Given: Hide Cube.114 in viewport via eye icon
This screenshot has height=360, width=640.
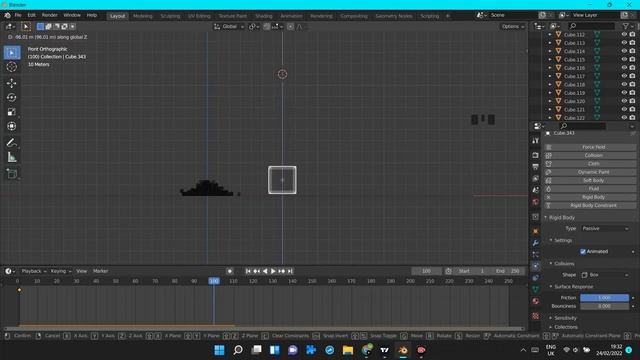Looking at the screenshot, I should click(624, 51).
